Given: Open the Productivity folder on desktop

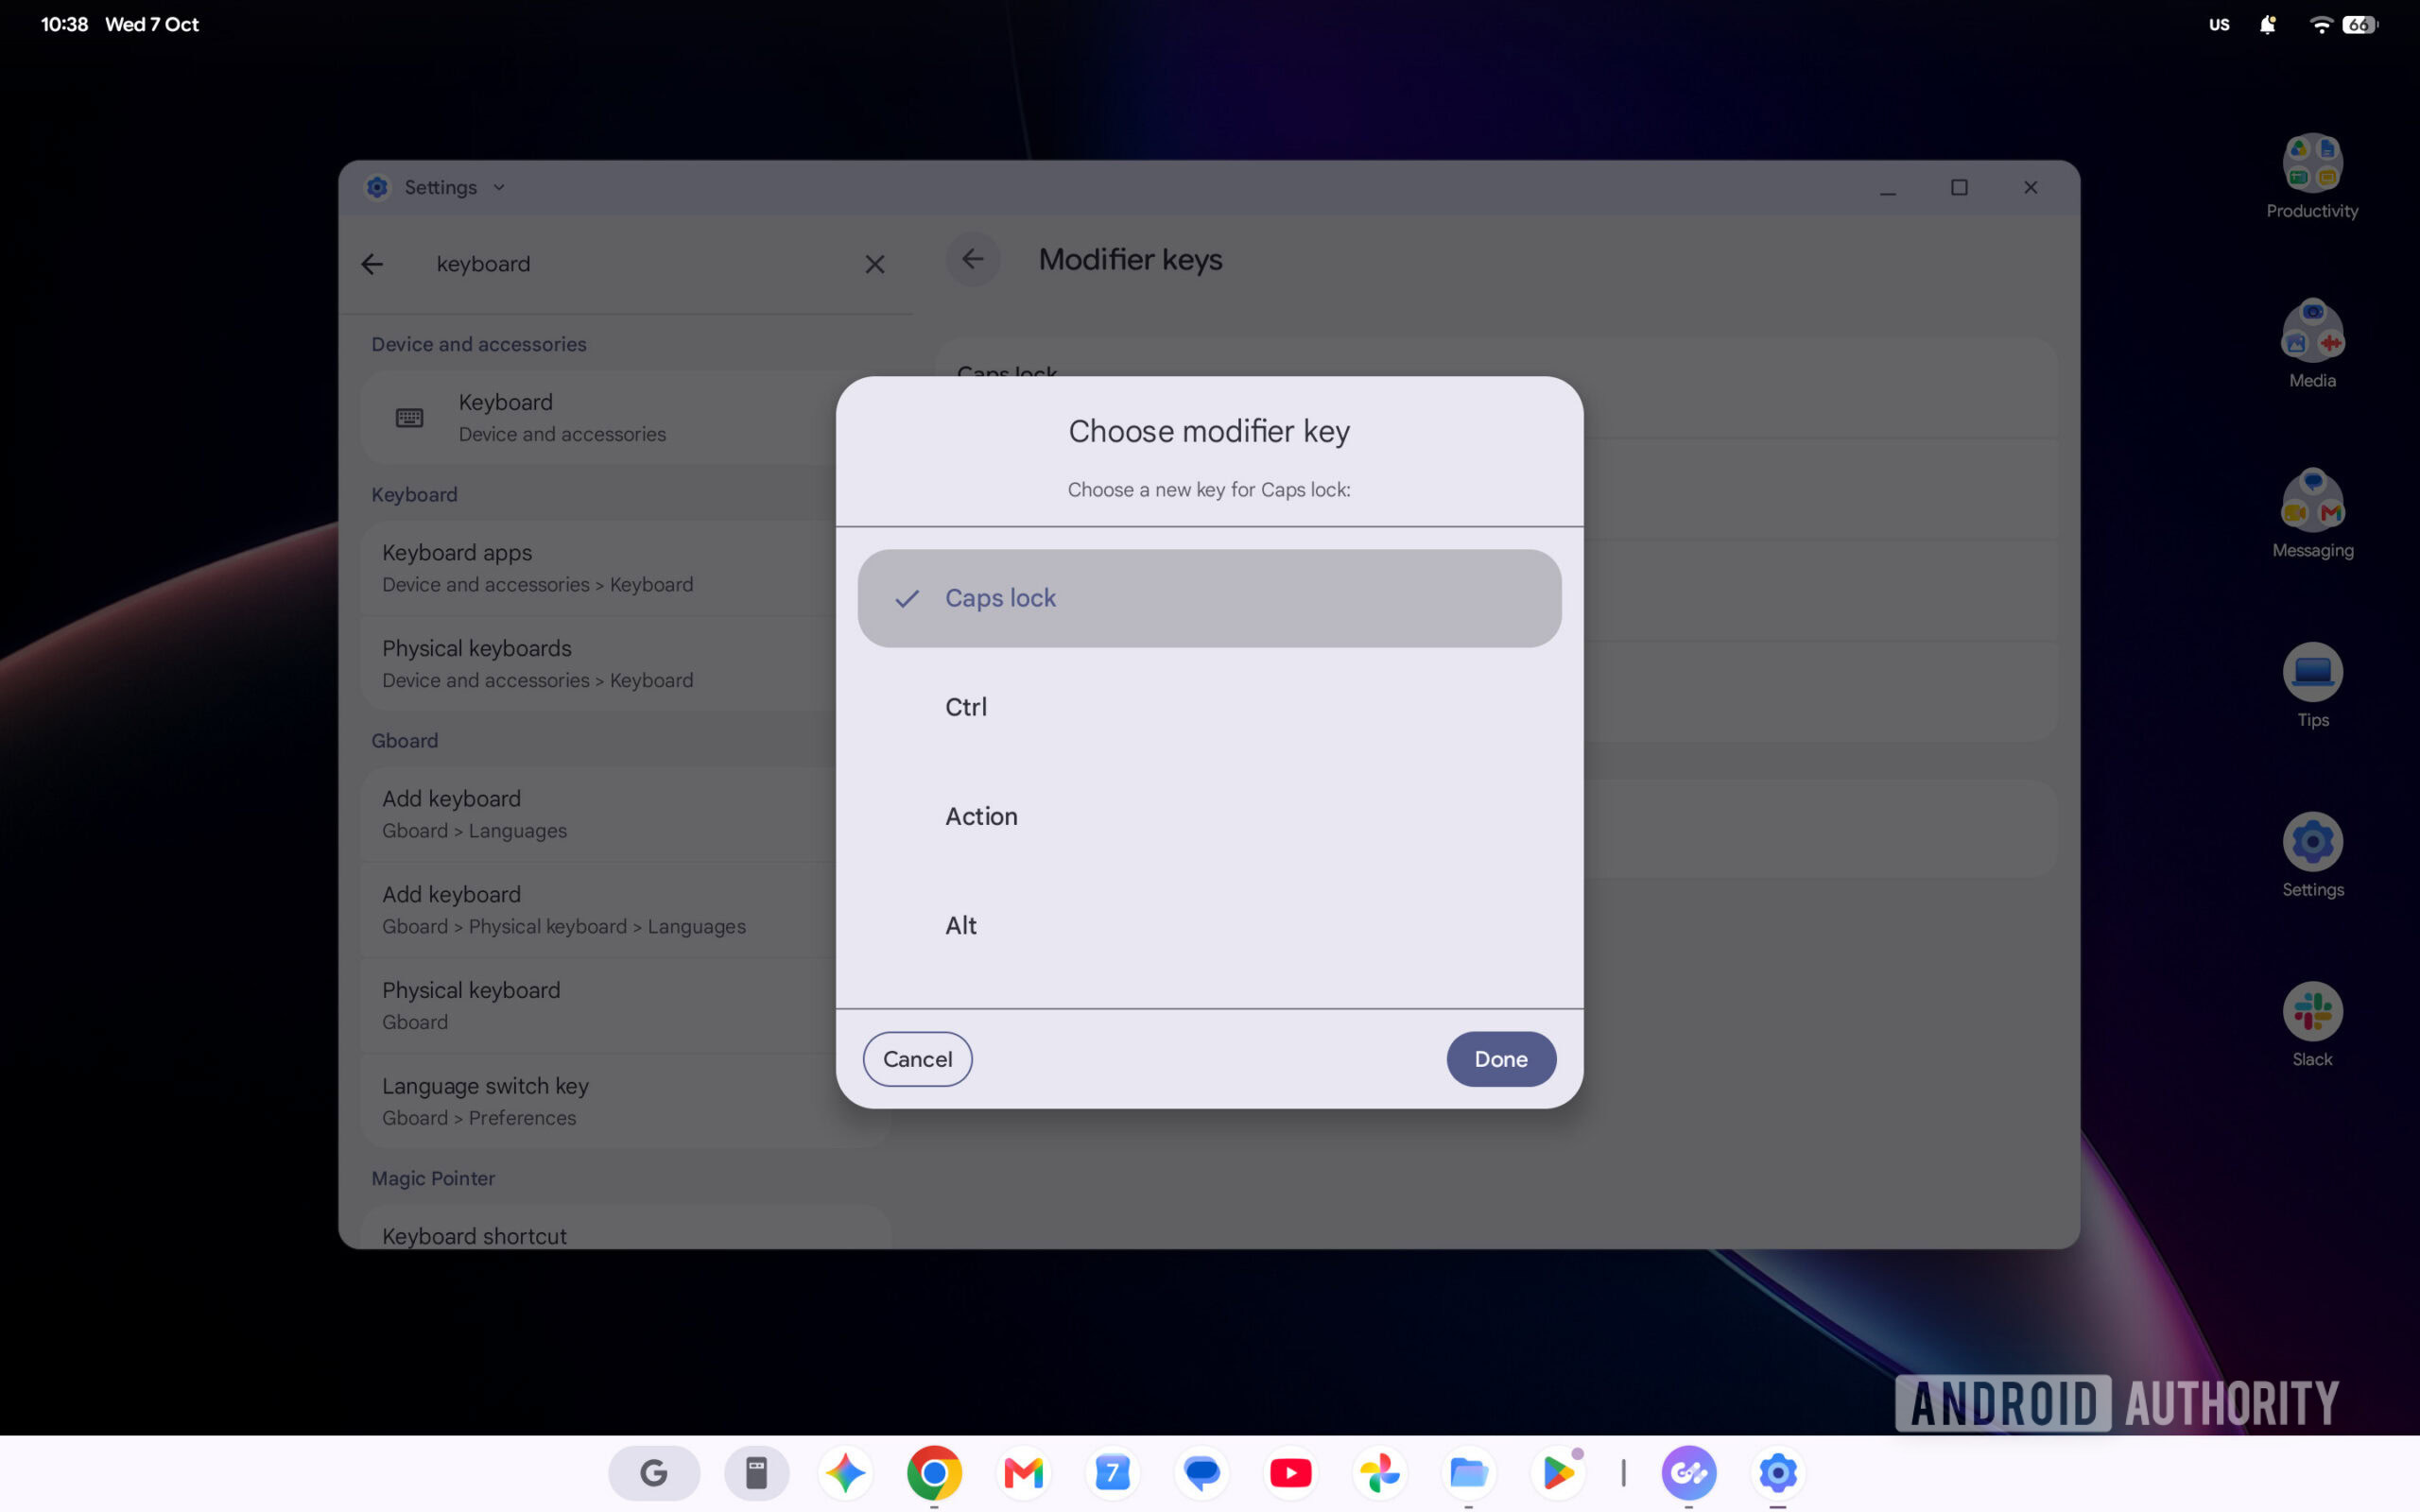Looking at the screenshot, I should click(2312, 176).
